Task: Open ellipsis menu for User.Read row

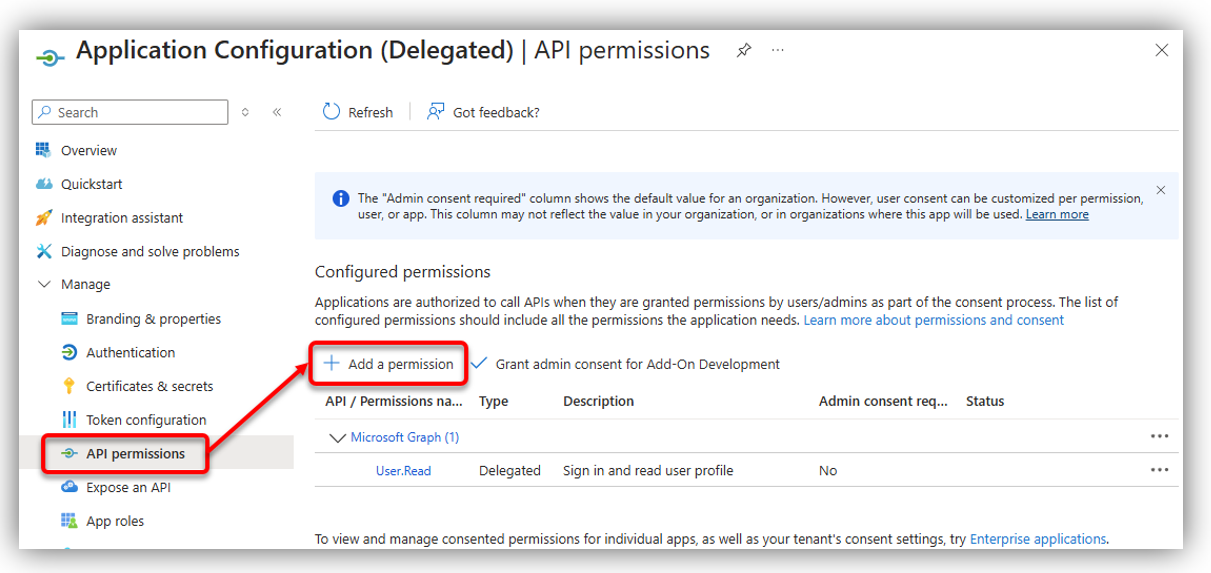Action: tap(1159, 470)
